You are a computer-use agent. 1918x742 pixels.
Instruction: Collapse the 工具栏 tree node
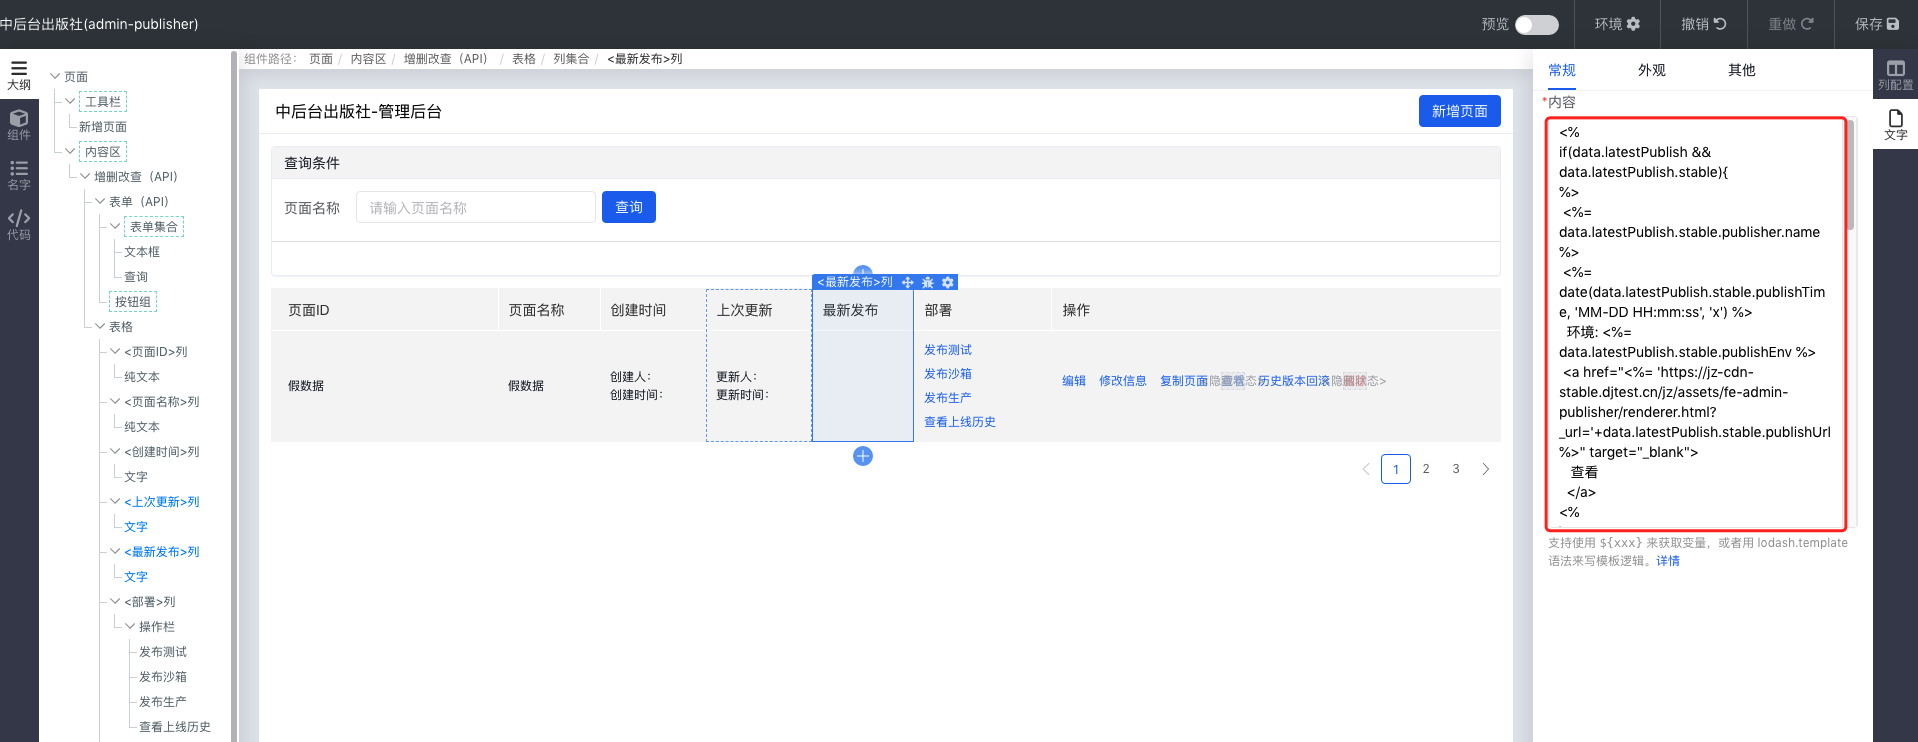70,101
